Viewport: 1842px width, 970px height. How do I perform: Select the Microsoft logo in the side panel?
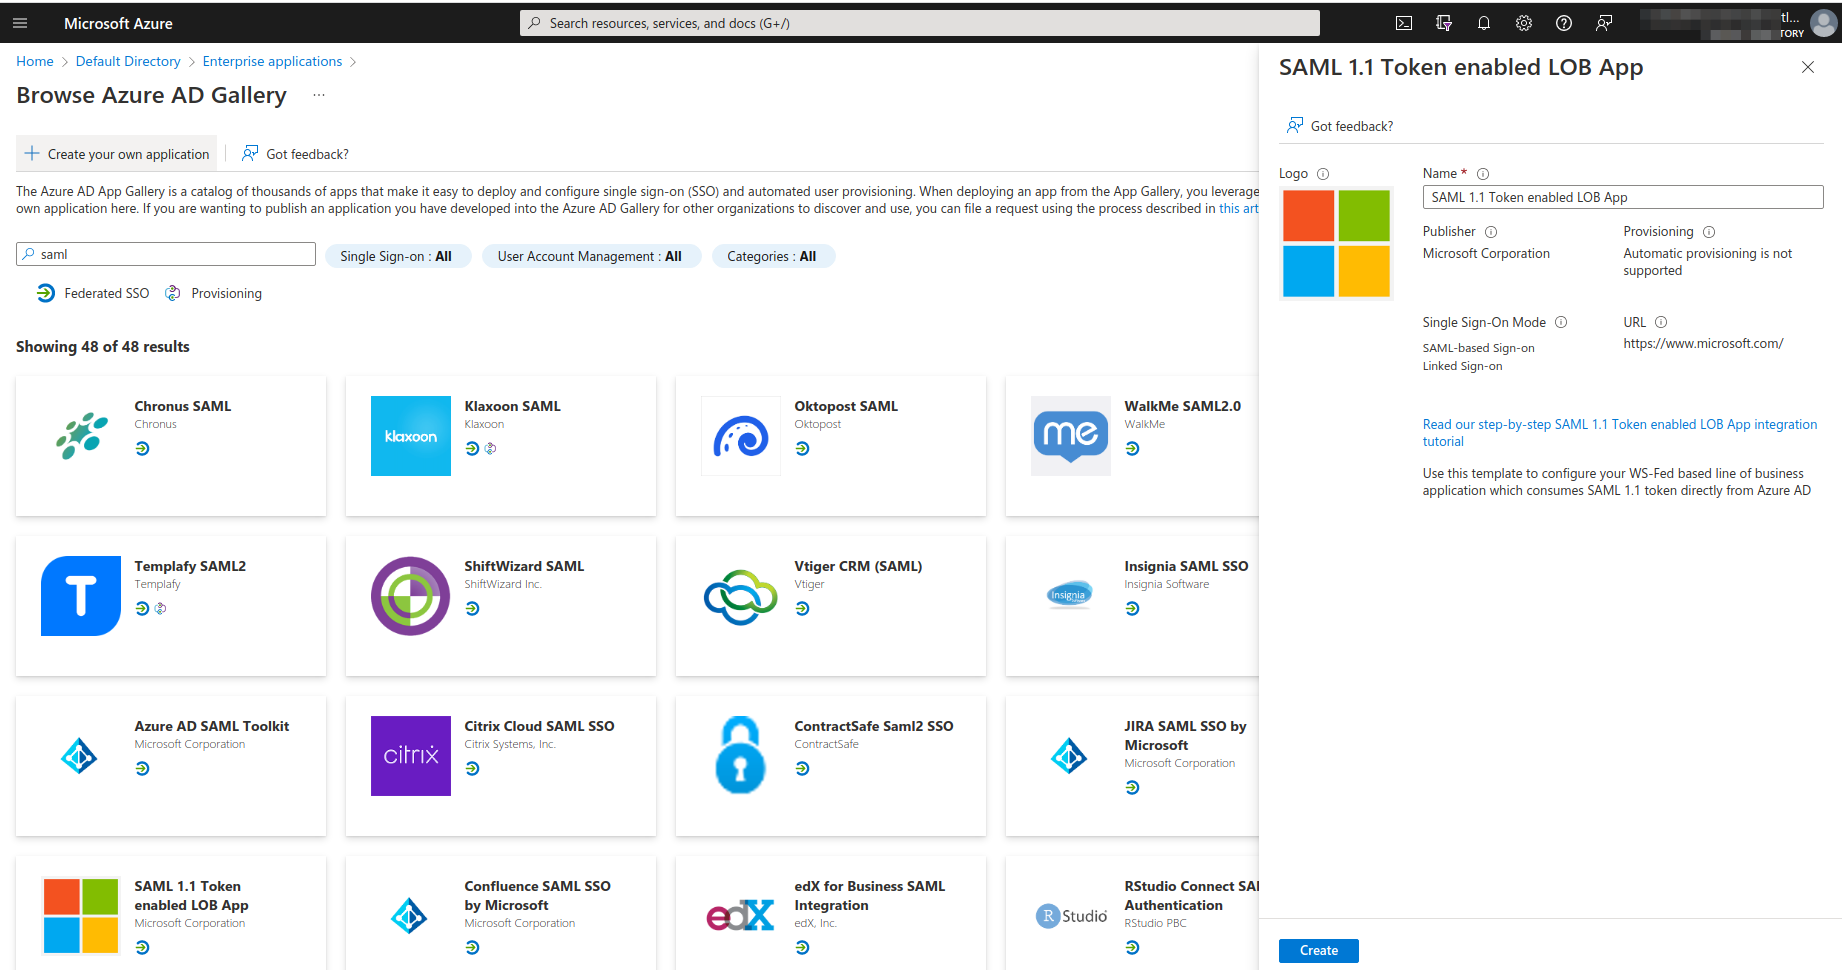[1336, 243]
